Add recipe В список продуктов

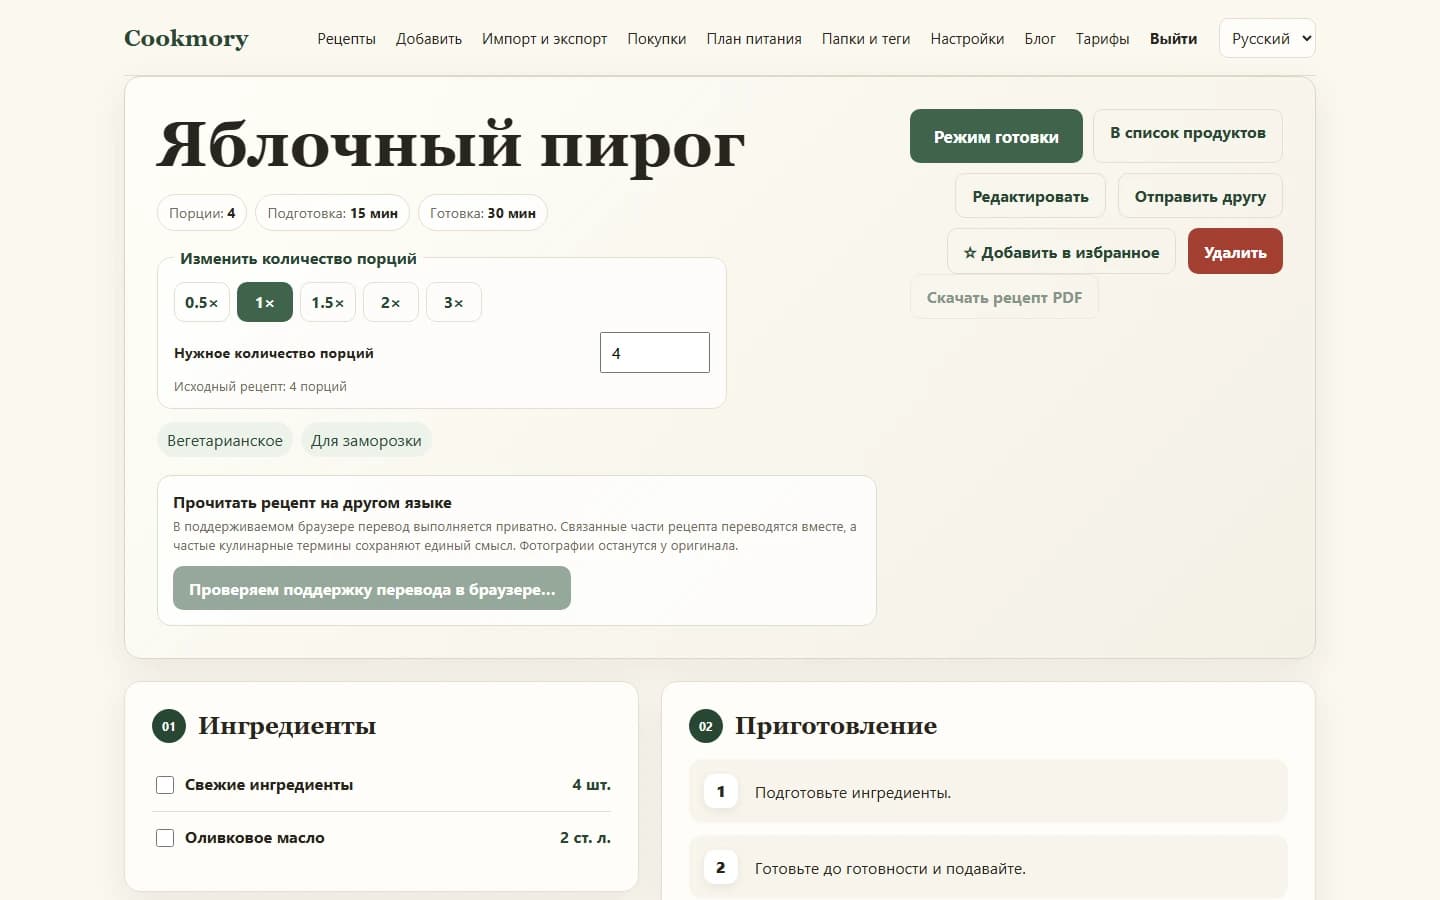point(1188,136)
